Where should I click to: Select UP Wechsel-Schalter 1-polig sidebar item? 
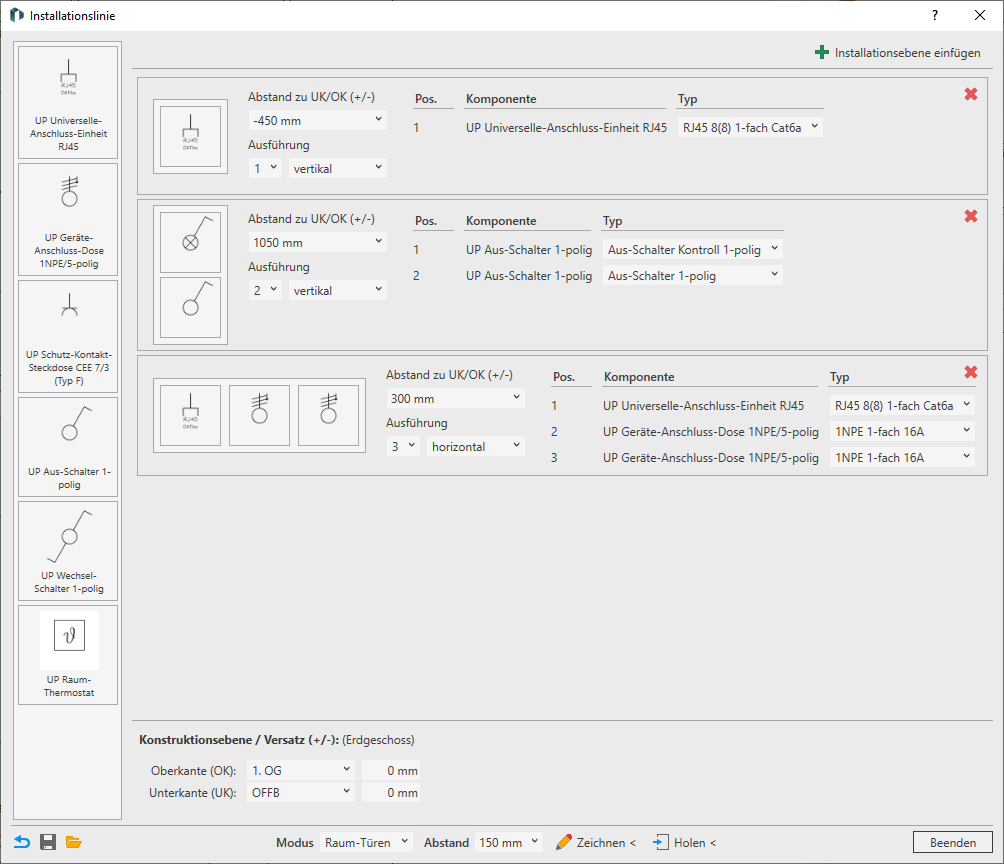click(68, 551)
